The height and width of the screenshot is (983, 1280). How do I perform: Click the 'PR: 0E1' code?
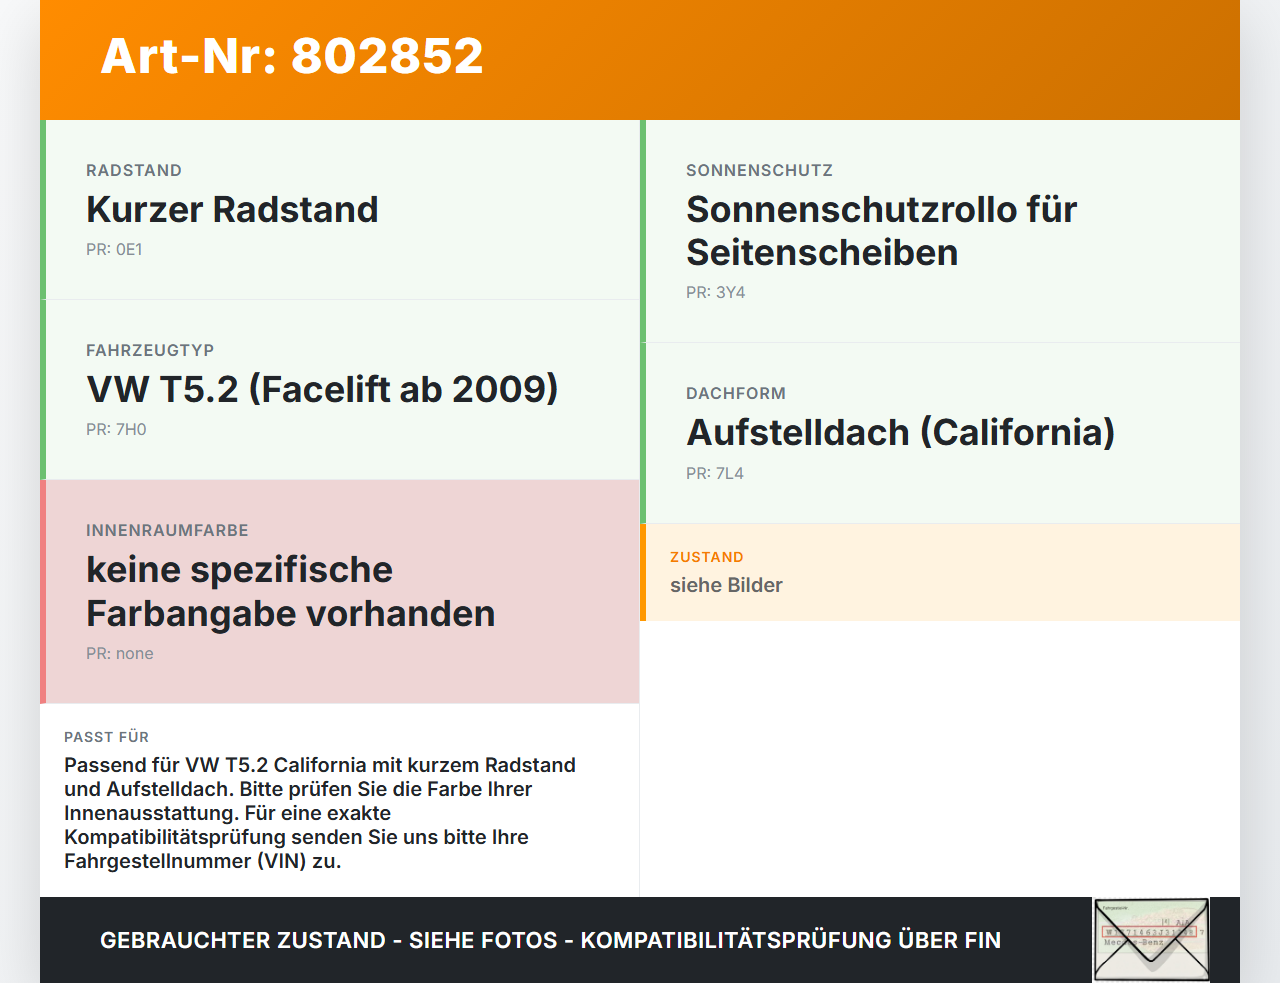(x=114, y=249)
